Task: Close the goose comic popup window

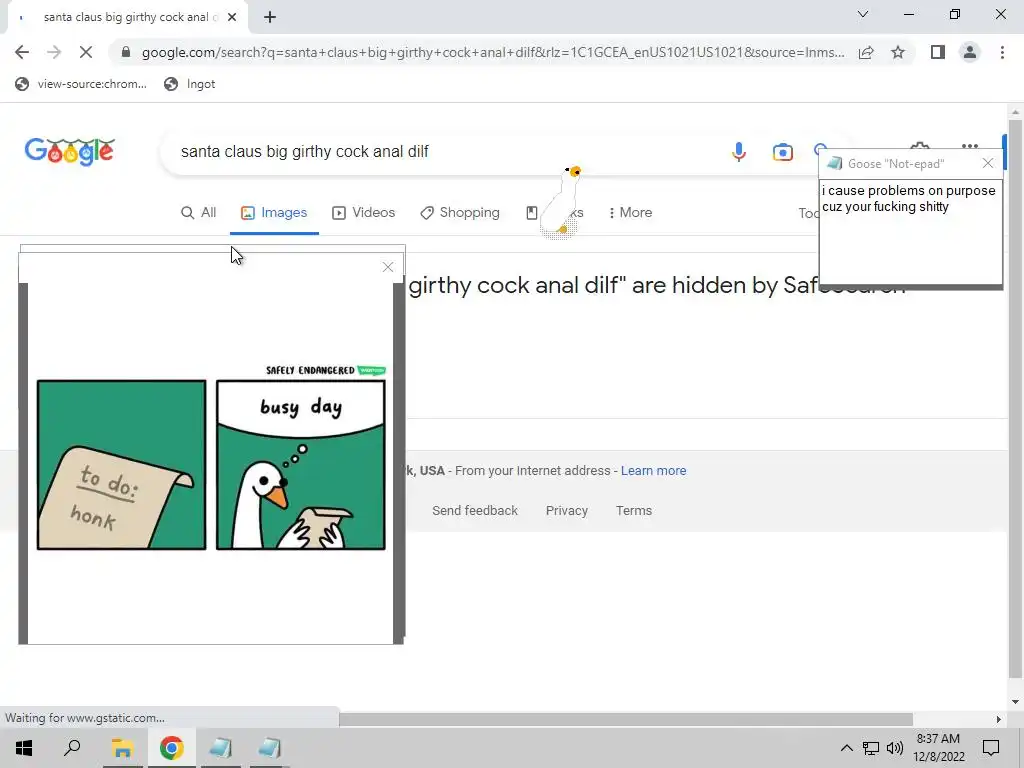Action: pyautogui.click(x=388, y=267)
